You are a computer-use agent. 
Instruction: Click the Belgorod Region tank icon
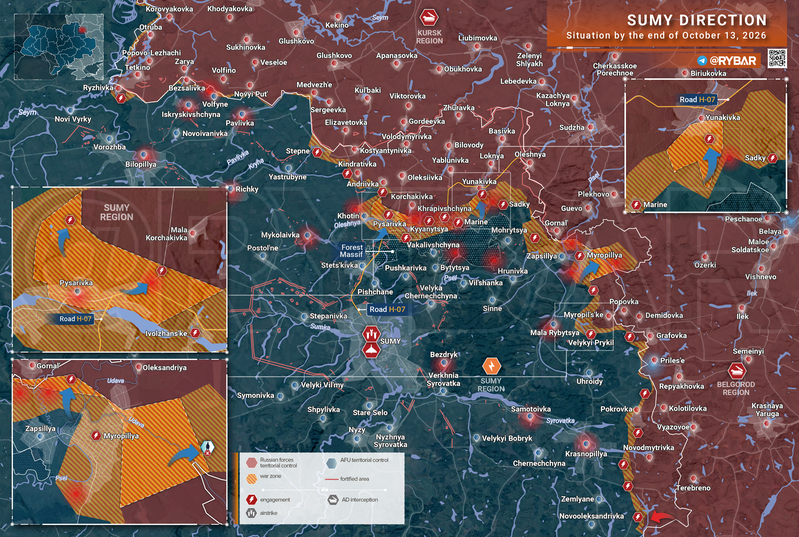(736, 370)
